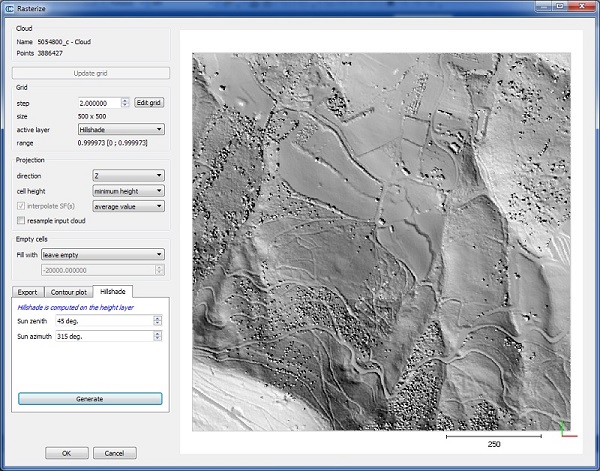Open the cell height dropdown
The width and height of the screenshot is (600, 471).
point(129,191)
